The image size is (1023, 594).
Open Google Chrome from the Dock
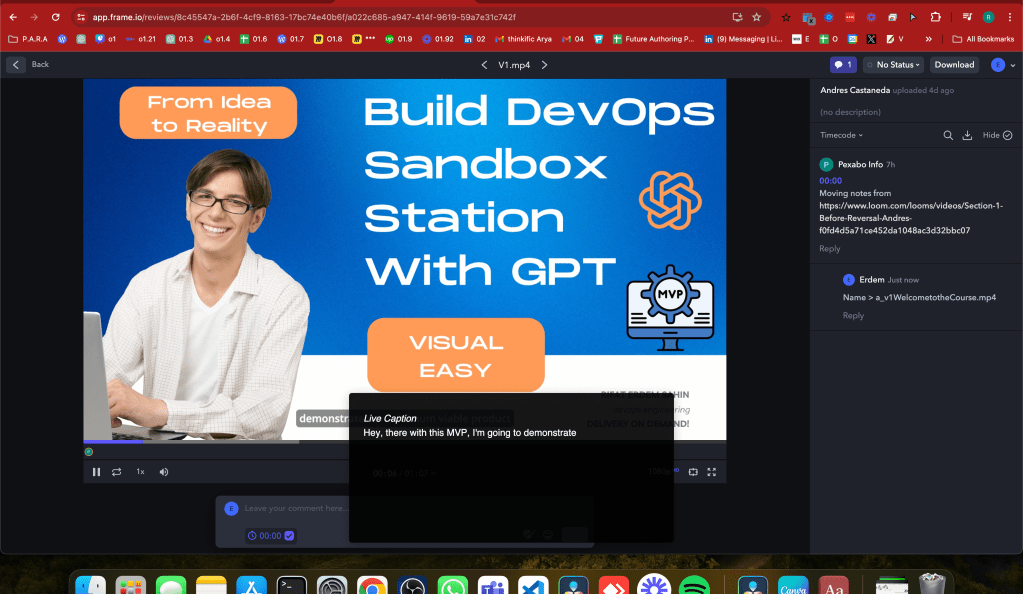[x=372, y=586]
